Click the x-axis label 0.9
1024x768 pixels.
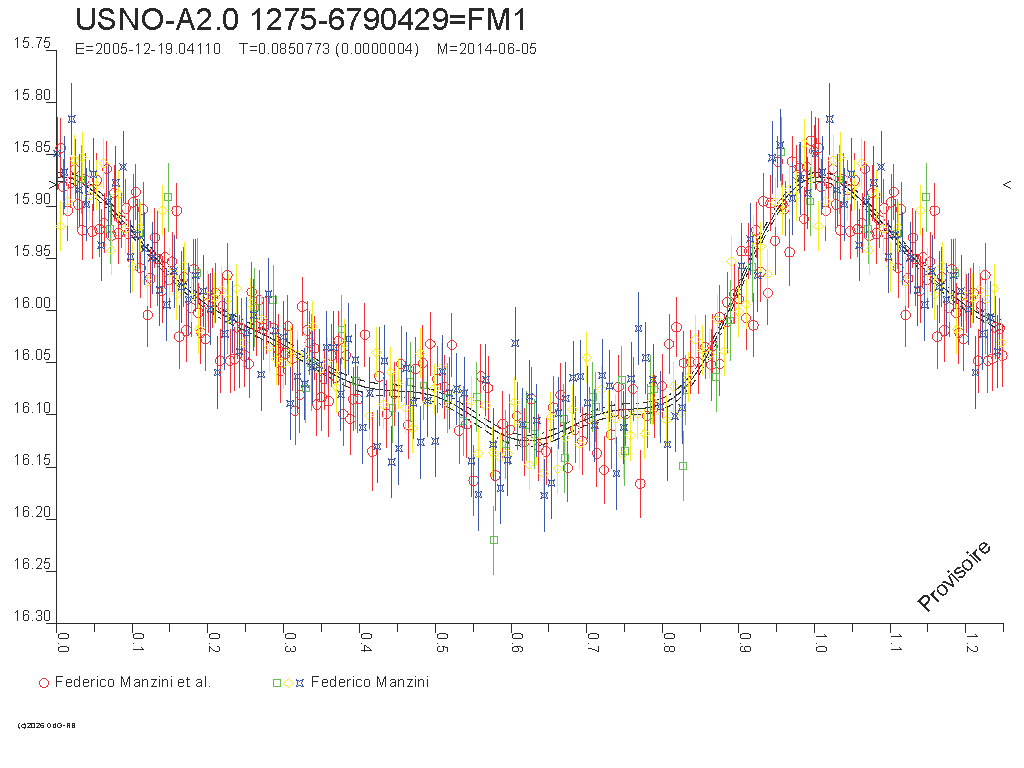point(744,643)
